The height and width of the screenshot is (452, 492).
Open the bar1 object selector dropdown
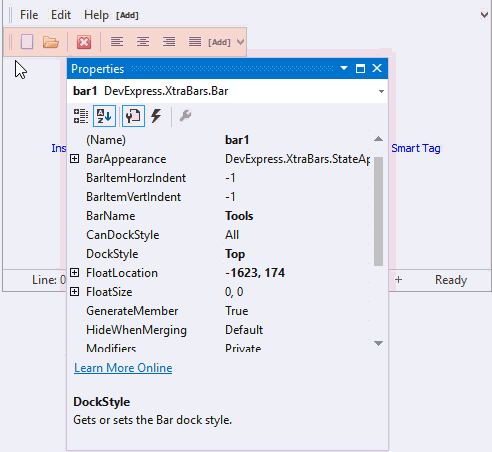point(381,91)
